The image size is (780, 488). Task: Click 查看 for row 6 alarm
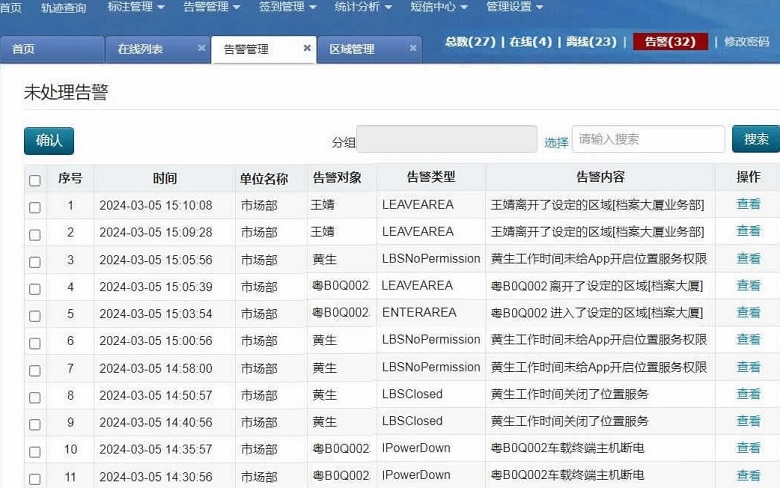[x=748, y=339]
